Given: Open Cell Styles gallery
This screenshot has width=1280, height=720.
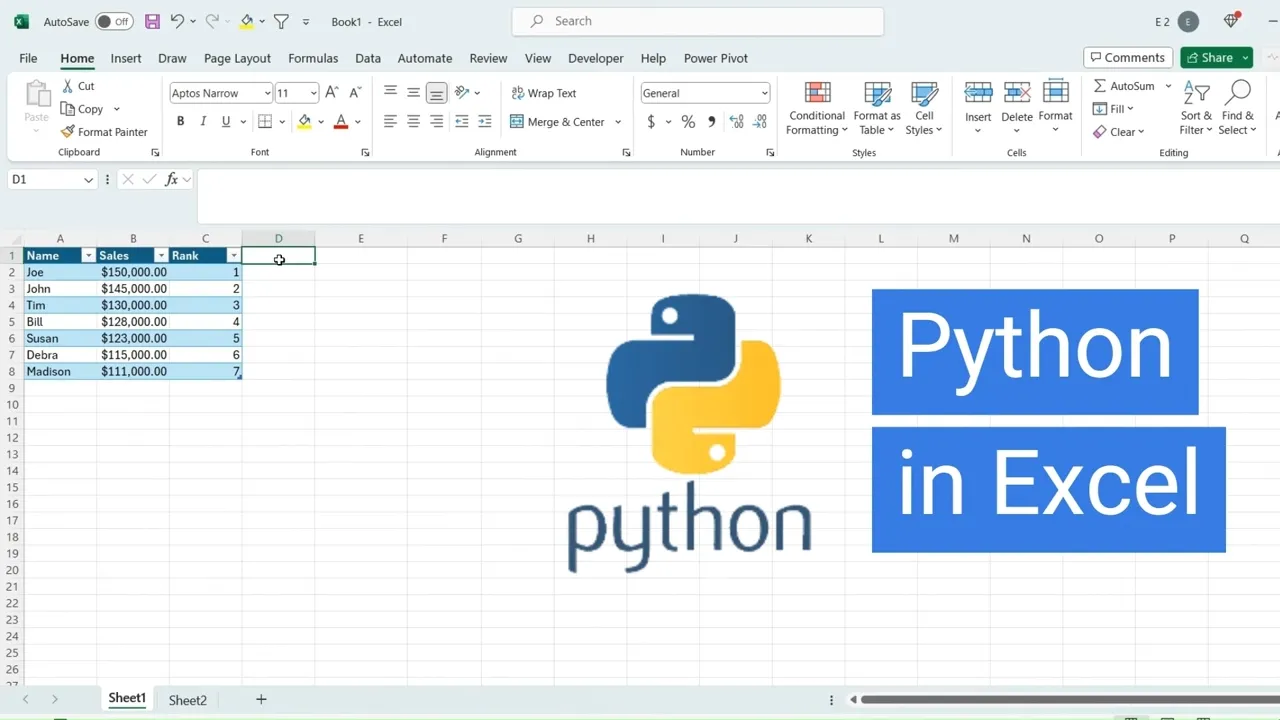Looking at the screenshot, I should (x=923, y=108).
